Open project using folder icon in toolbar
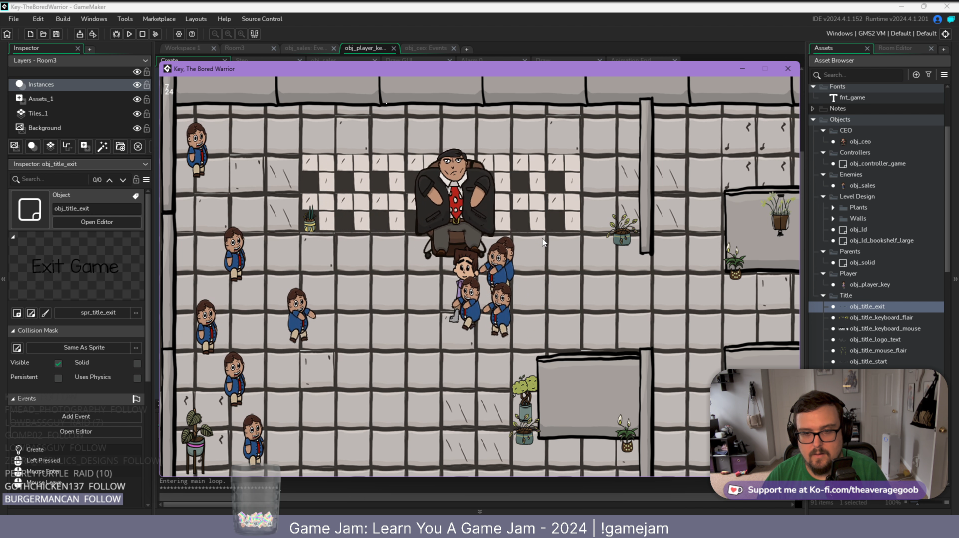Viewport: 959px width, 538px height. pos(43,34)
